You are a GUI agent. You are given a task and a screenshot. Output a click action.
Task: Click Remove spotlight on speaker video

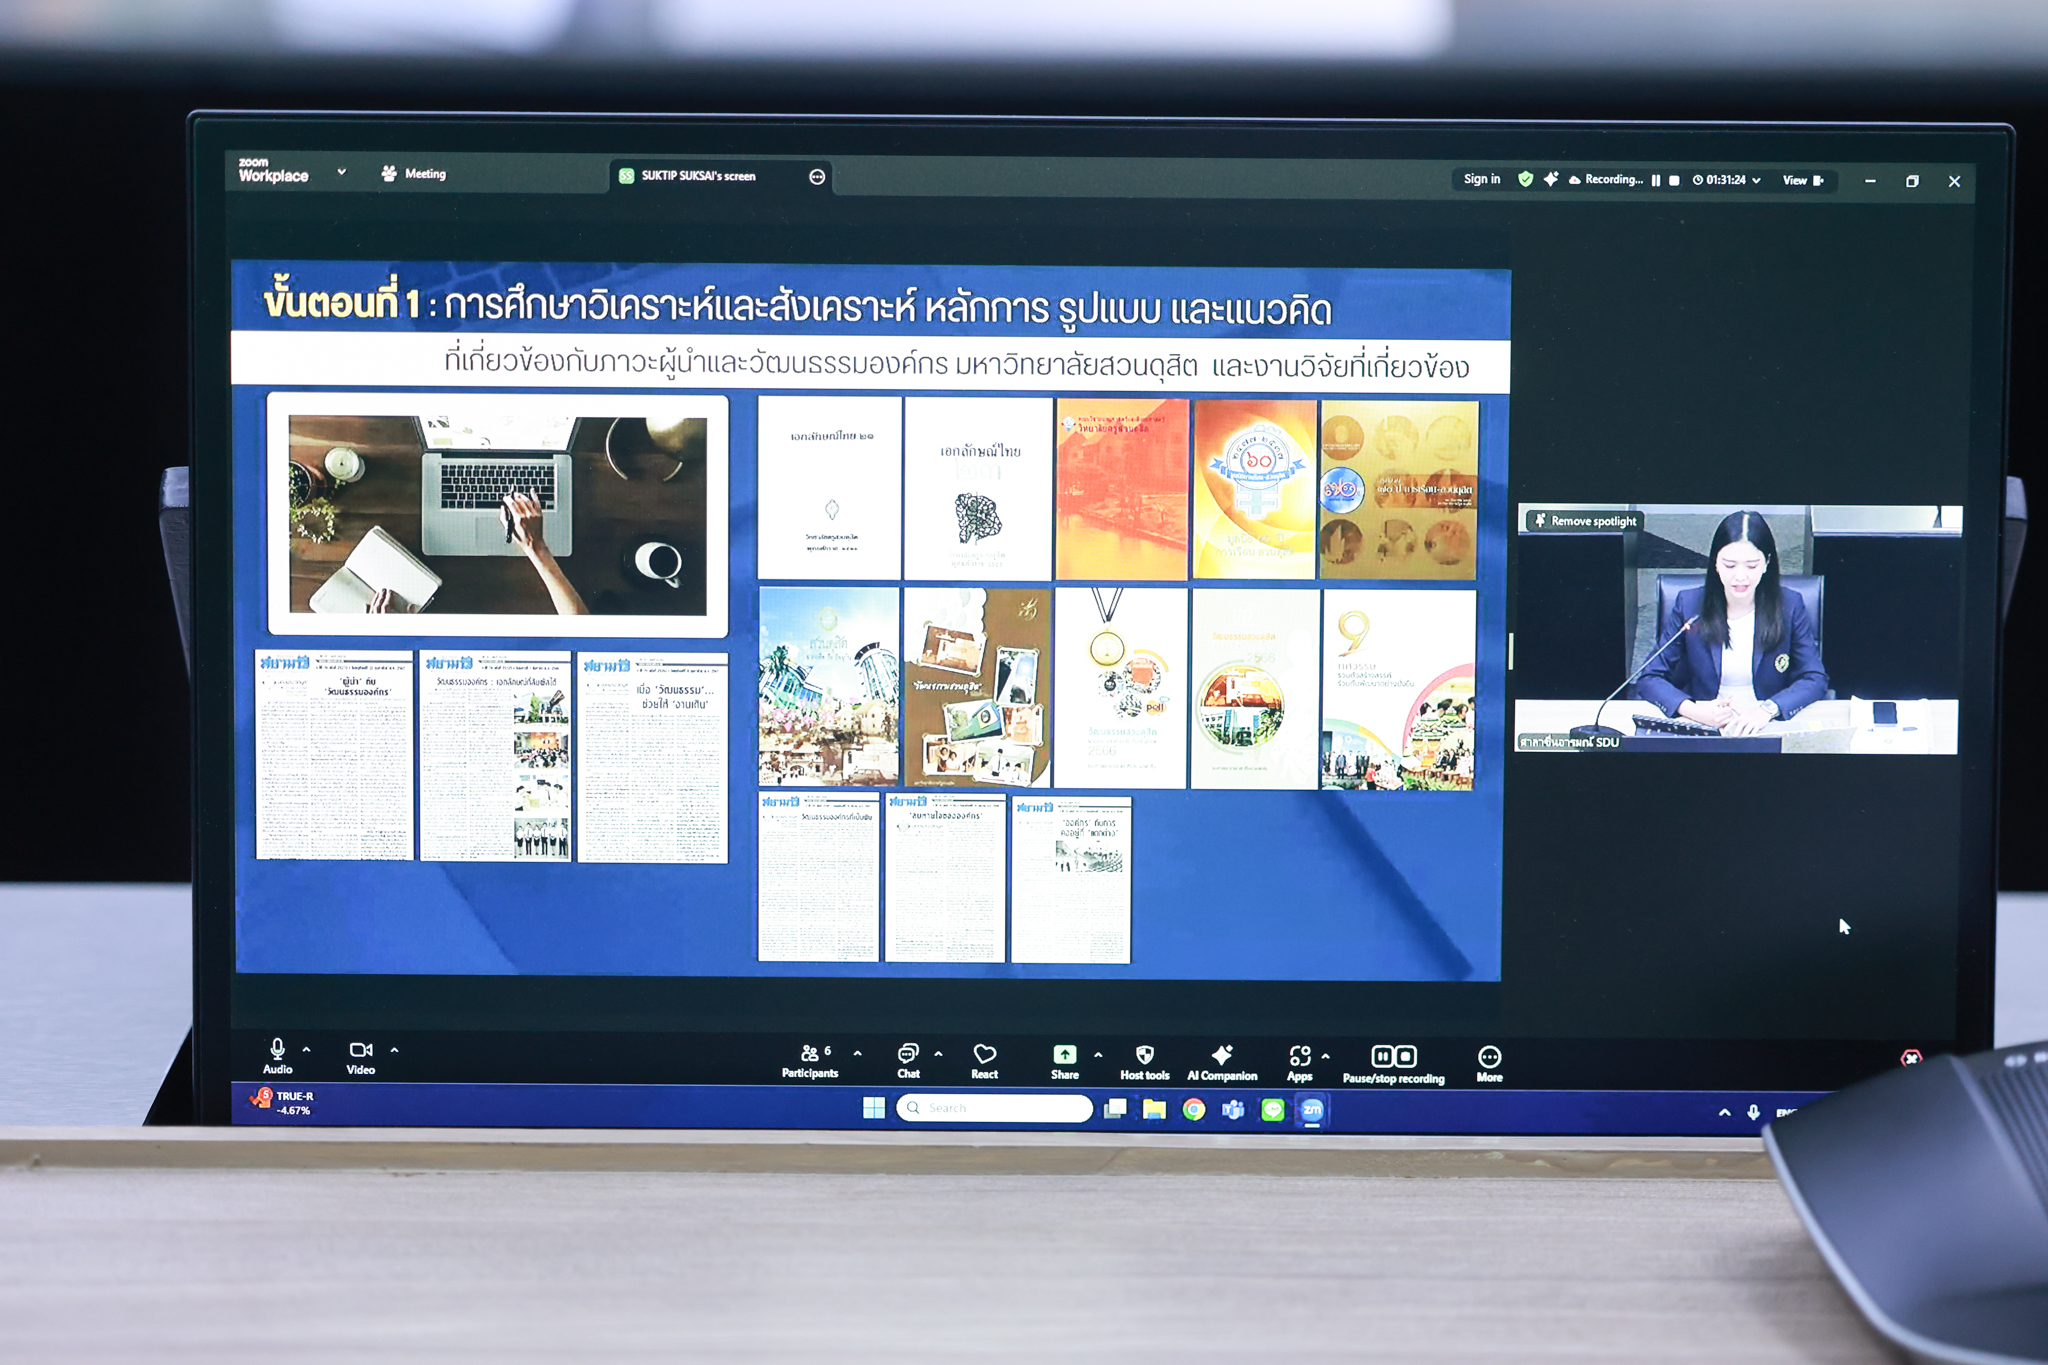[x=1586, y=521]
